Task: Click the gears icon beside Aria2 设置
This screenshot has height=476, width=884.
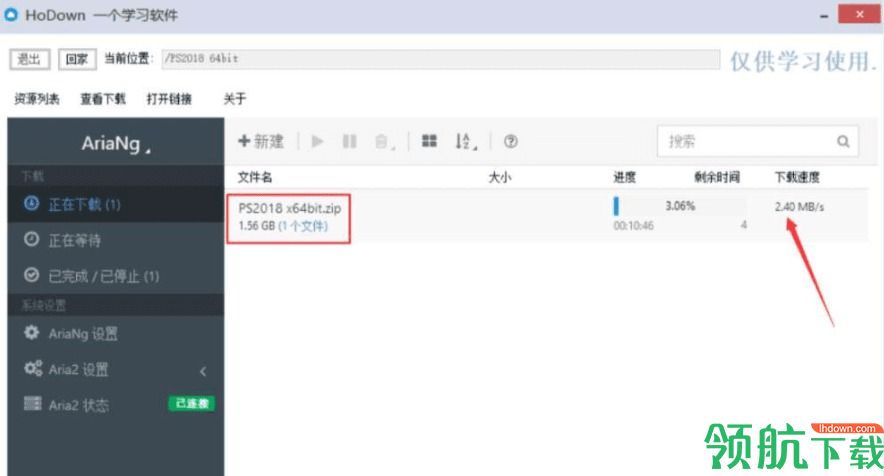Action: [33, 368]
